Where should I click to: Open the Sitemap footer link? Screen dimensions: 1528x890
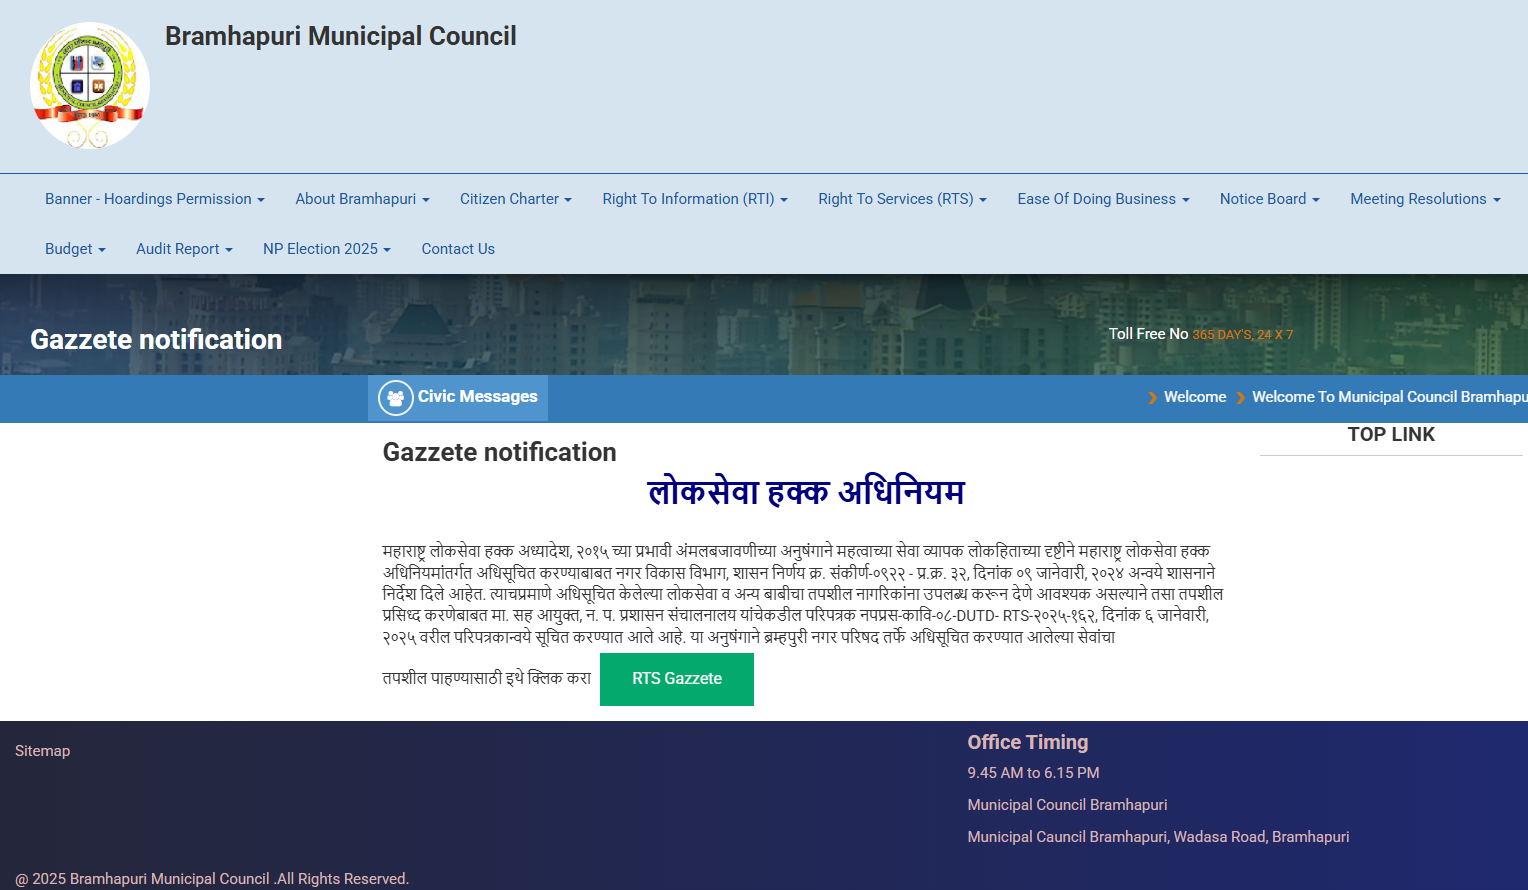[x=42, y=751]
